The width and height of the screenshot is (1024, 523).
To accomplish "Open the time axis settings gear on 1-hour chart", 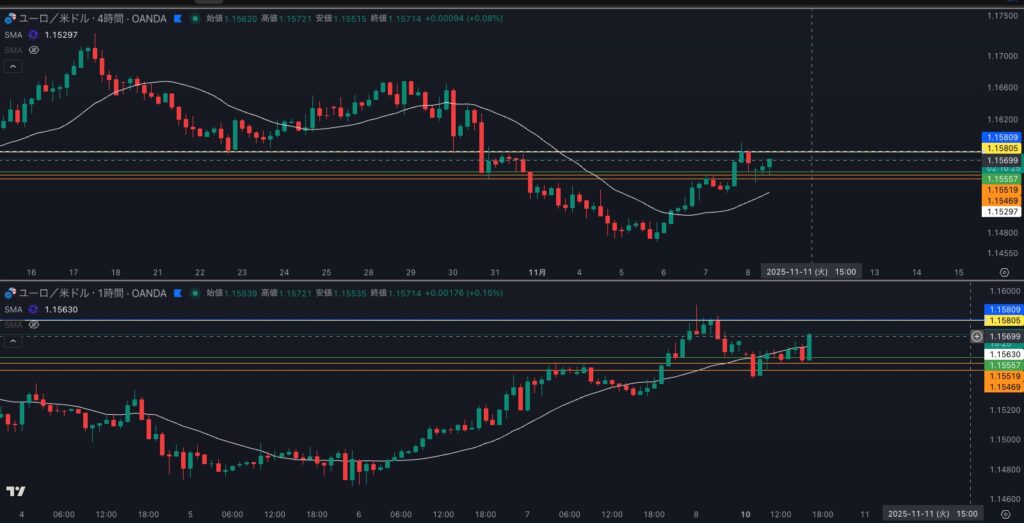I will tap(1004, 513).
